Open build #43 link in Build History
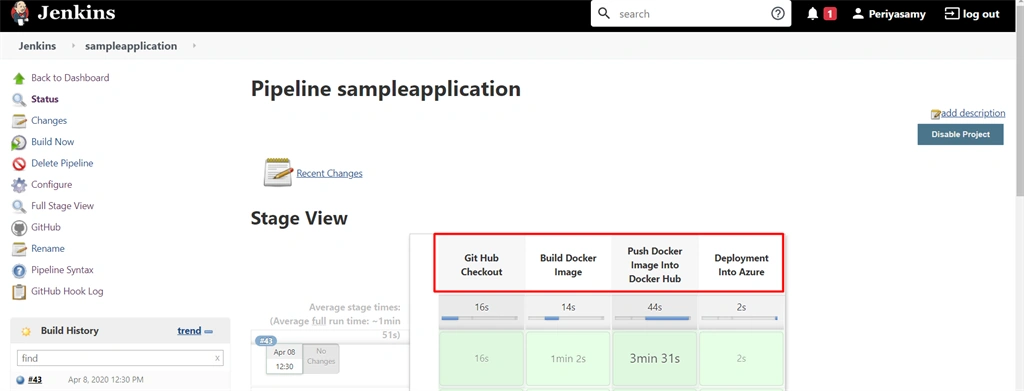The image size is (1024, 391). coord(35,380)
